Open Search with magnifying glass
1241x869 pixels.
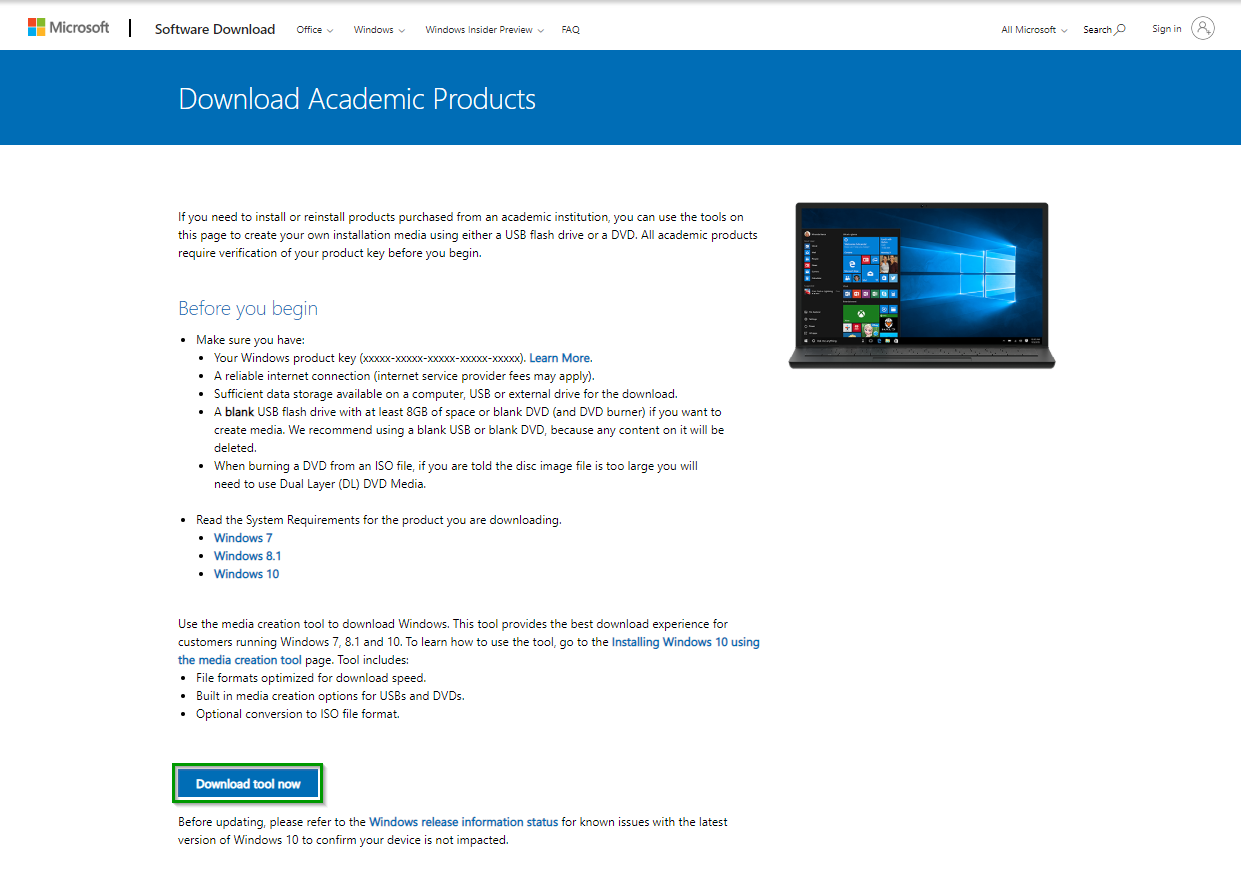1104,30
